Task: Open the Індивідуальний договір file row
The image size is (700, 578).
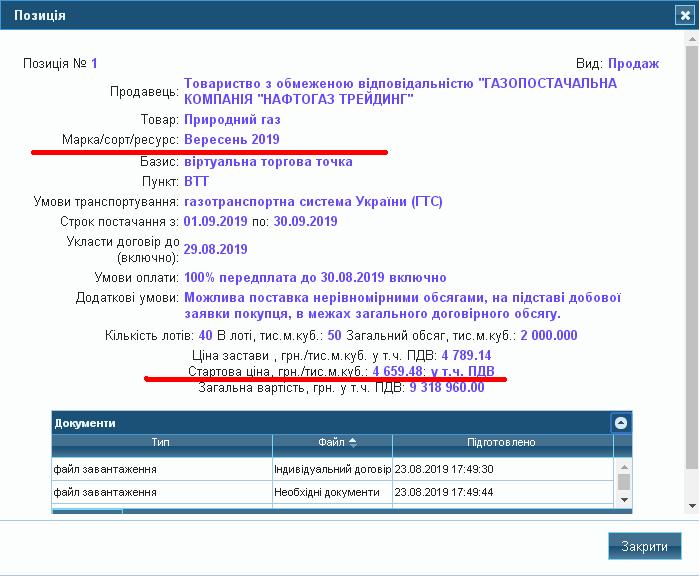Action: [333, 469]
